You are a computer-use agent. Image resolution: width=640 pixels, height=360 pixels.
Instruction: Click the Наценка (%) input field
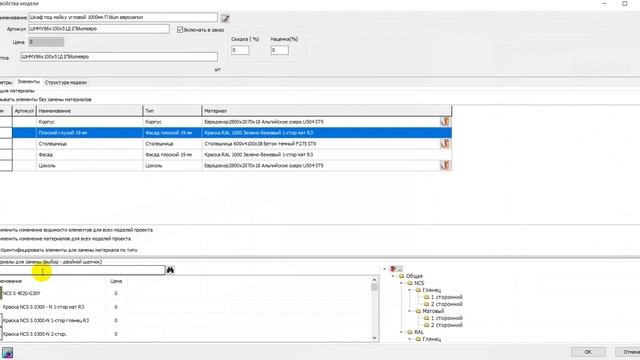click(280, 50)
